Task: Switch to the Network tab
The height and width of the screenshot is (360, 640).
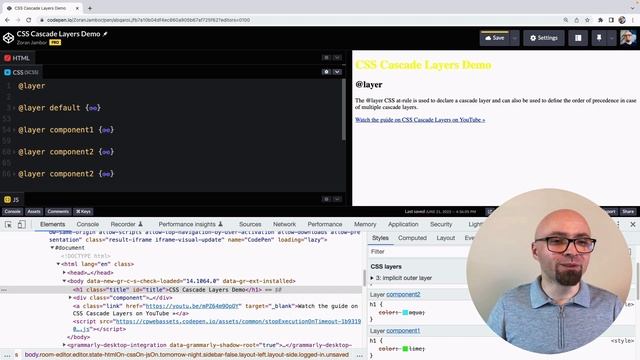Action: (x=284, y=224)
